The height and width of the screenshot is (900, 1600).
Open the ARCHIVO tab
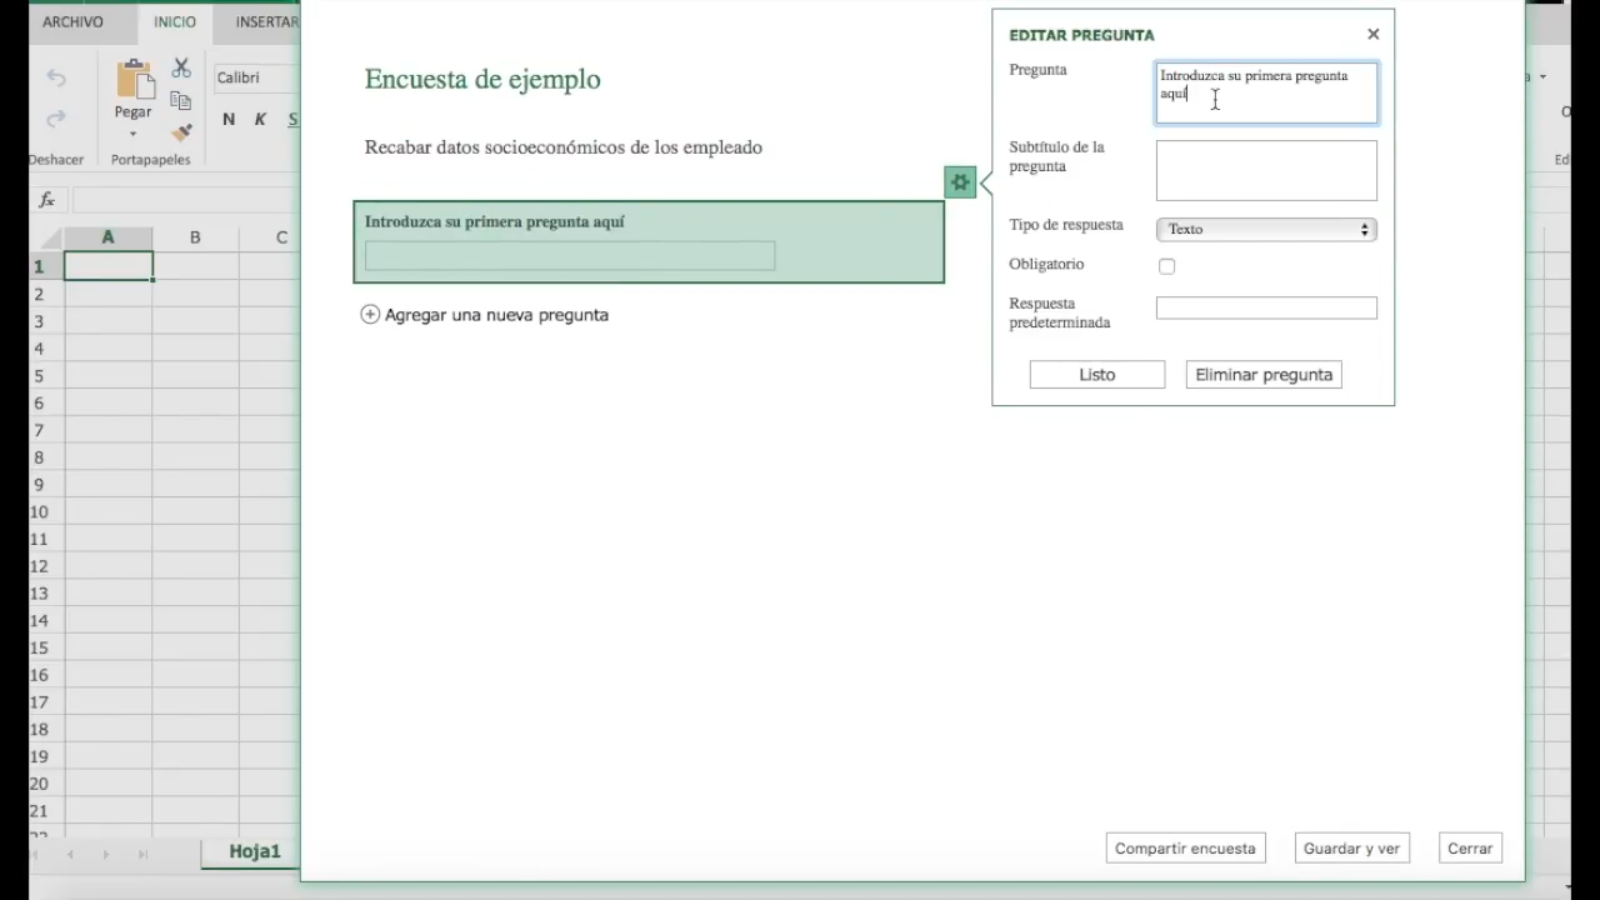coord(72,22)
